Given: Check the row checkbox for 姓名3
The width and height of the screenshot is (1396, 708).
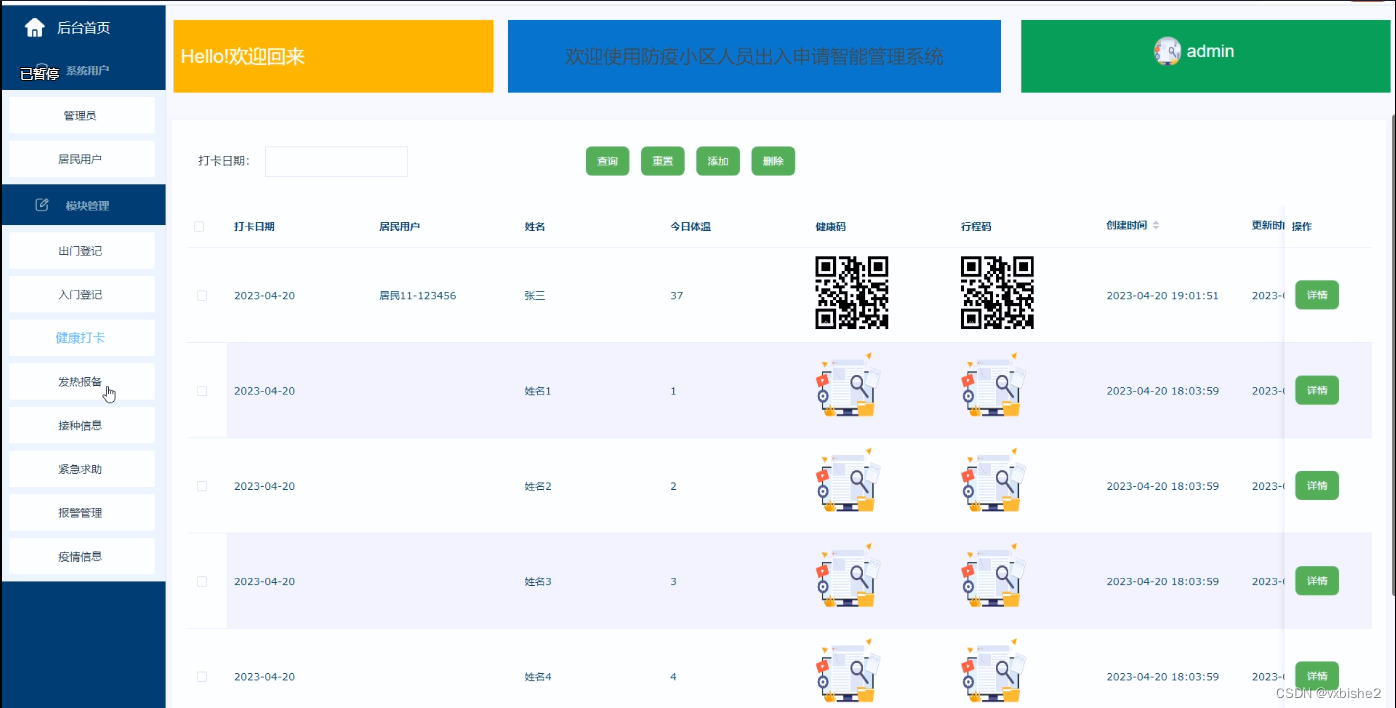Looking at the screenshot, I should tap(202, 582).
